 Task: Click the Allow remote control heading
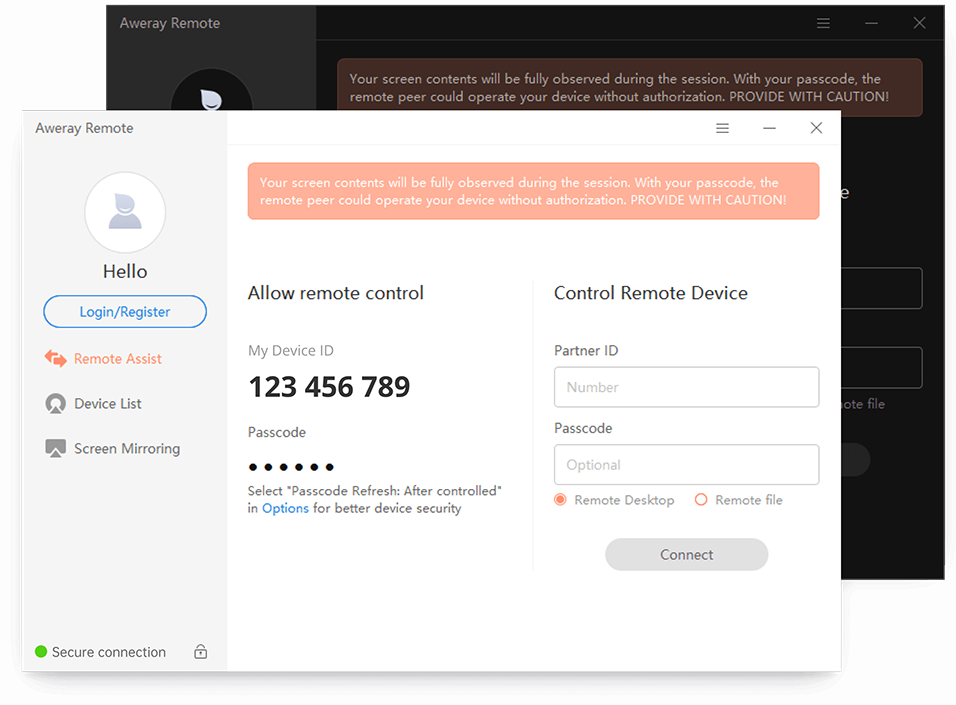click(x=335, y=293)
